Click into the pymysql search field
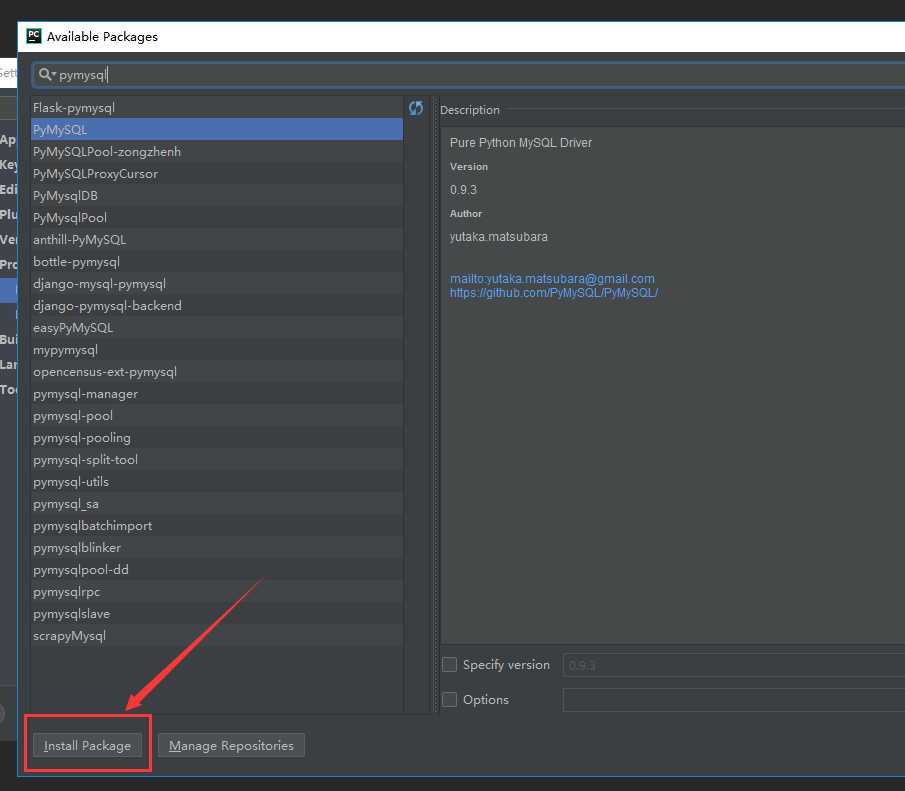 (x=469, y=74)
